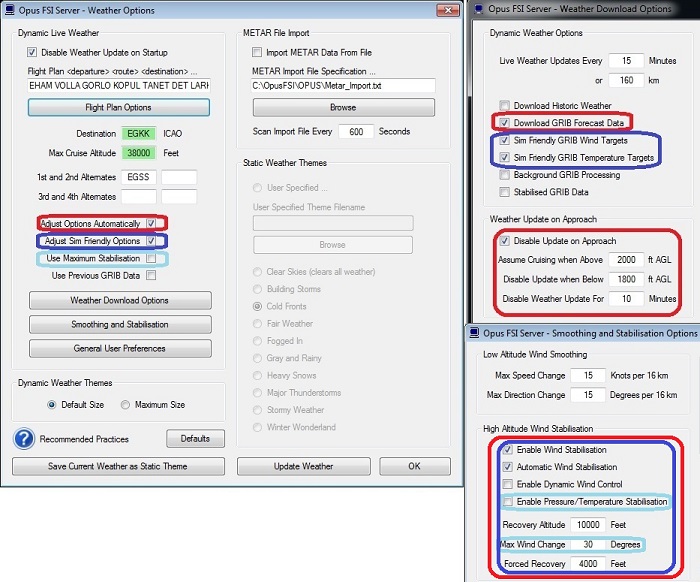Choose Winter Wonderland static theme
700x582 pixels.
[258, 428]
